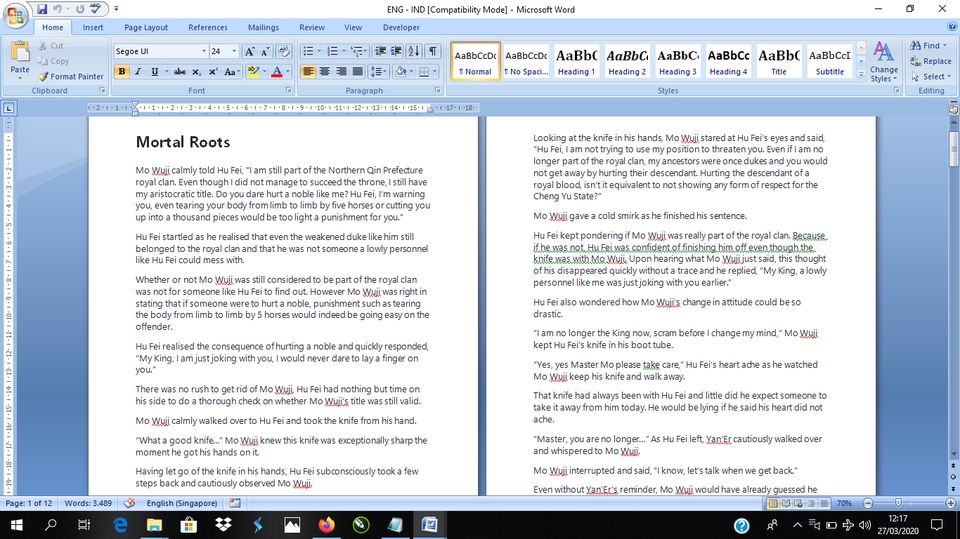Click the tab selector at ruler corner

coord(9,108)
